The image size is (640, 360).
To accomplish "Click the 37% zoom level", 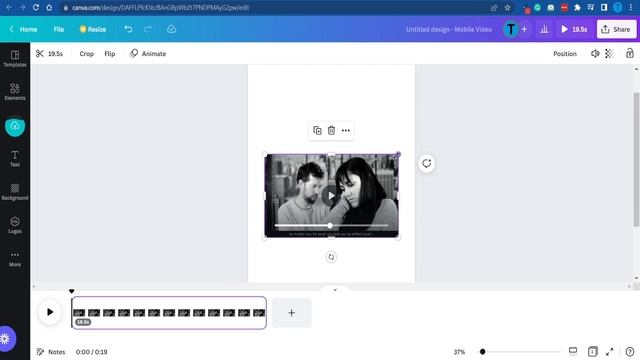I will pyautogui.click(x=459, y=351).
